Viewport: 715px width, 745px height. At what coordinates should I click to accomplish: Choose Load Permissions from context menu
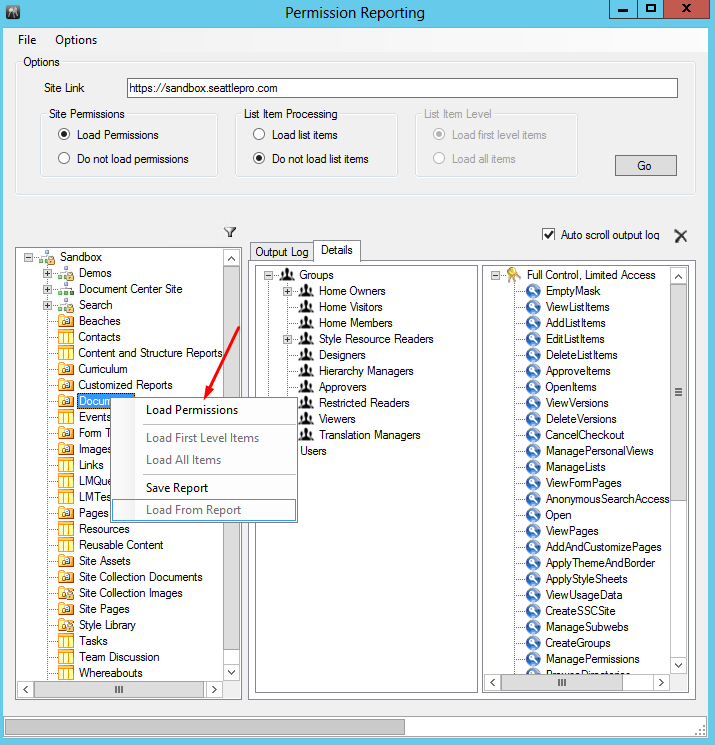[192, 410]
